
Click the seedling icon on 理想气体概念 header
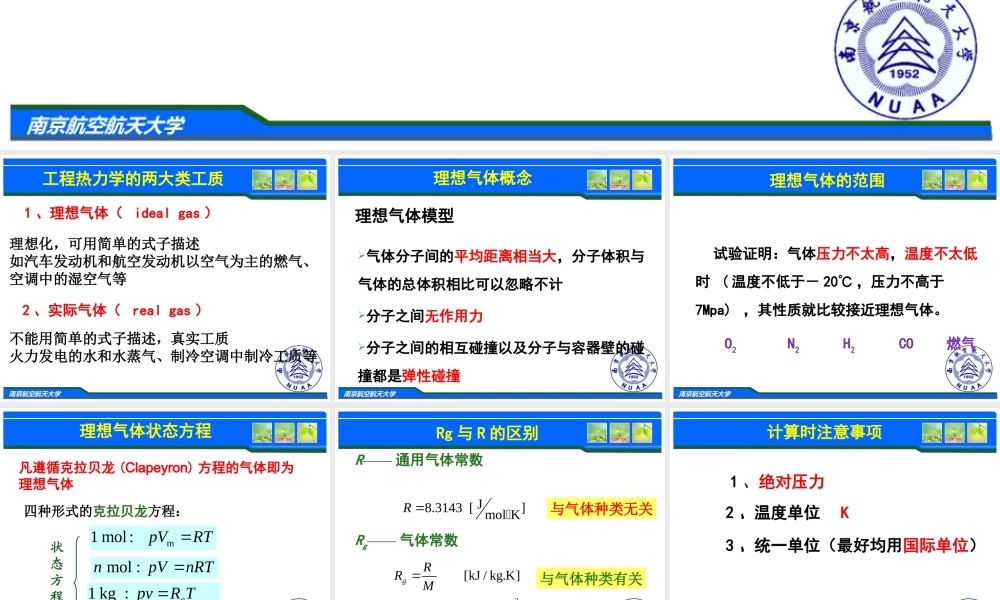620,180
